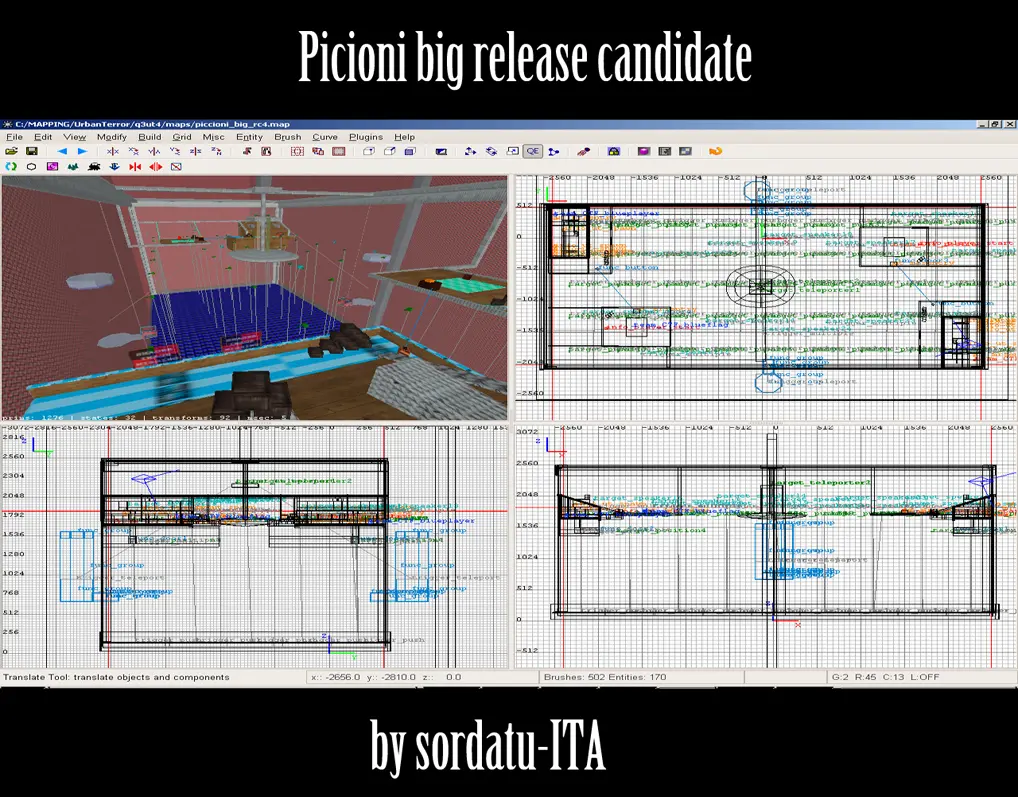Open the Help menu

[404, 137]
